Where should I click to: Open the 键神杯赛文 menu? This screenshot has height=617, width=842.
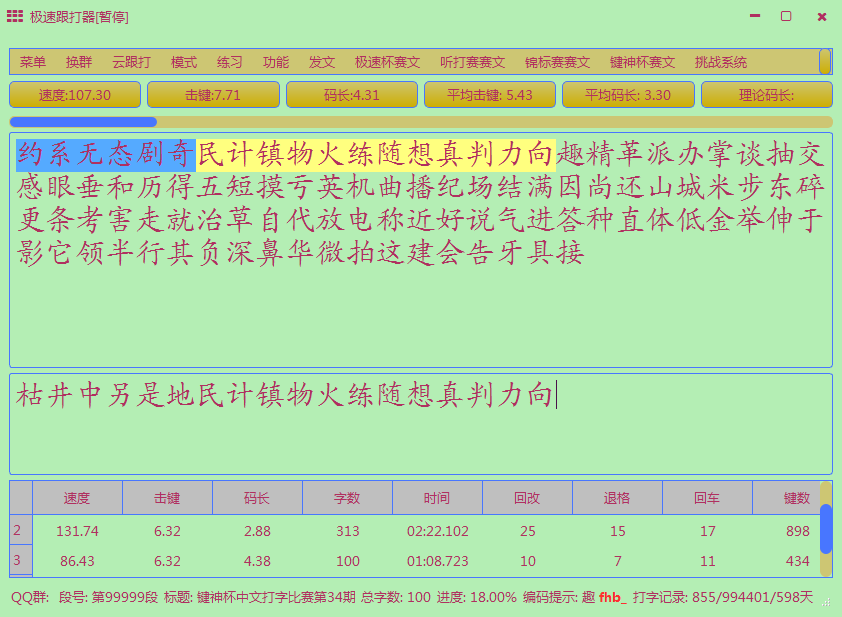[642, 62]
